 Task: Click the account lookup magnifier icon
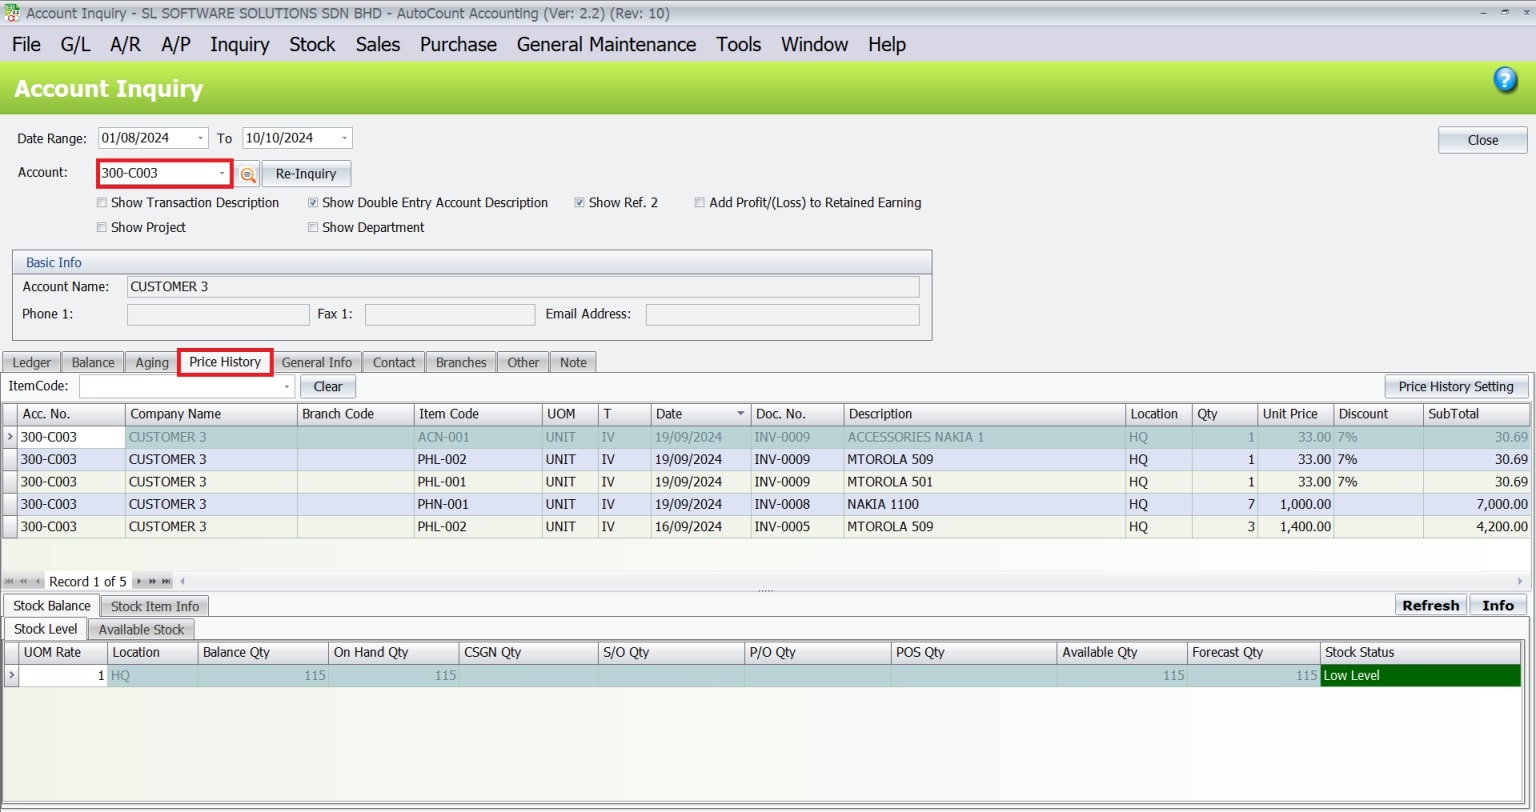click(x=246, y=173)
